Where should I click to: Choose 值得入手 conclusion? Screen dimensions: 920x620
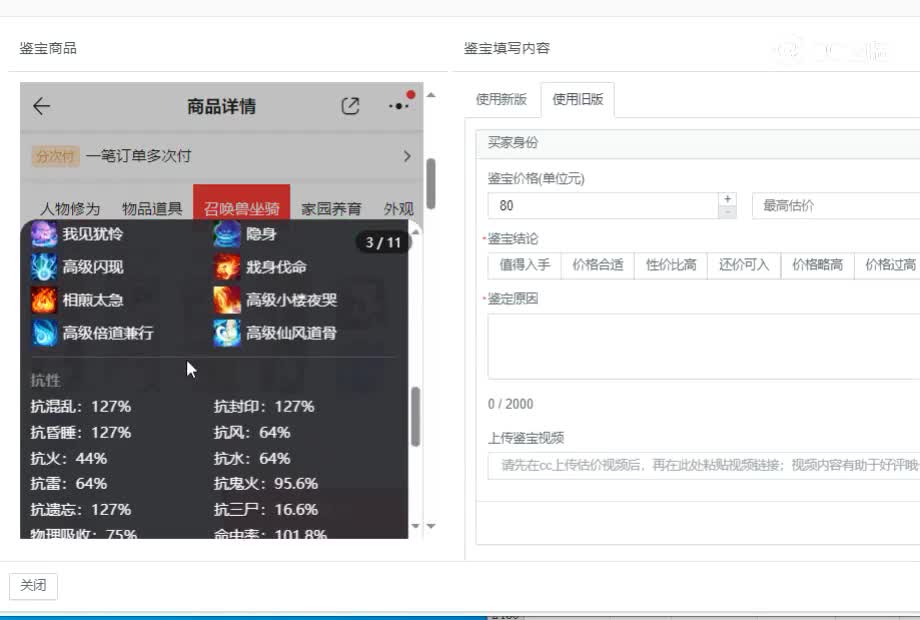525,265
